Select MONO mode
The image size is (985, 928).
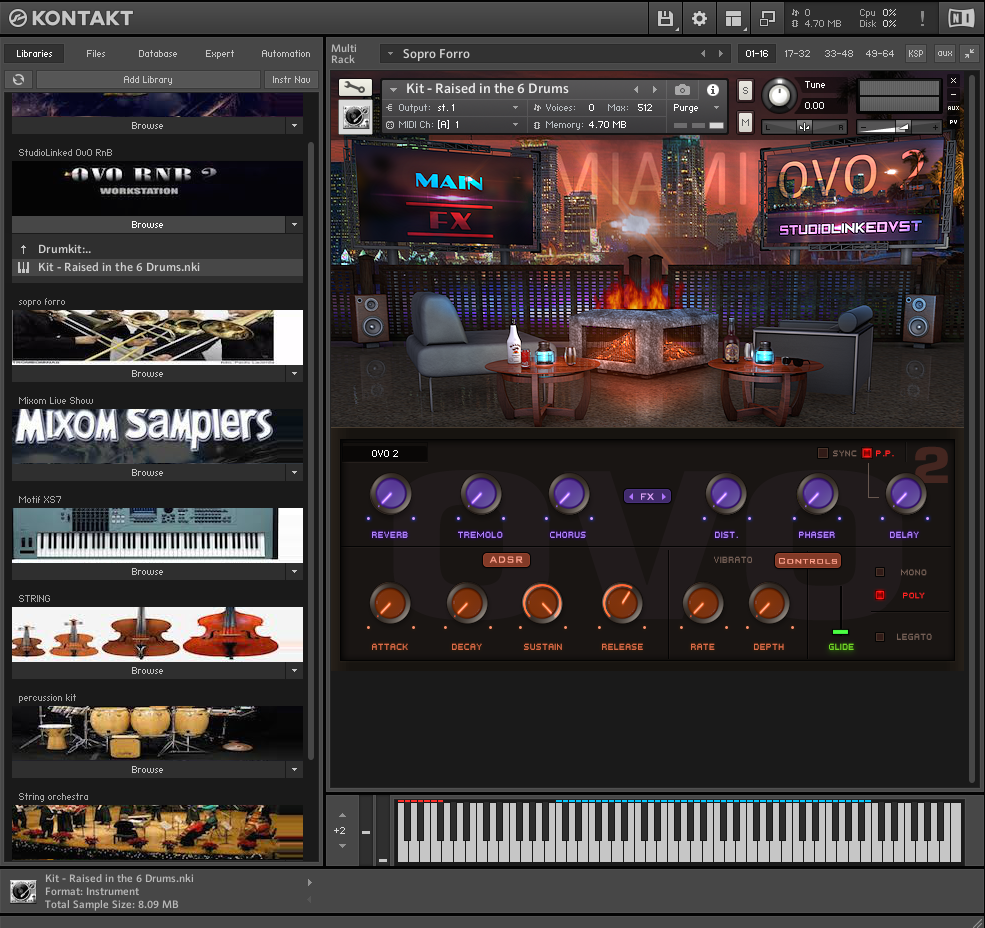click(880, 572)
